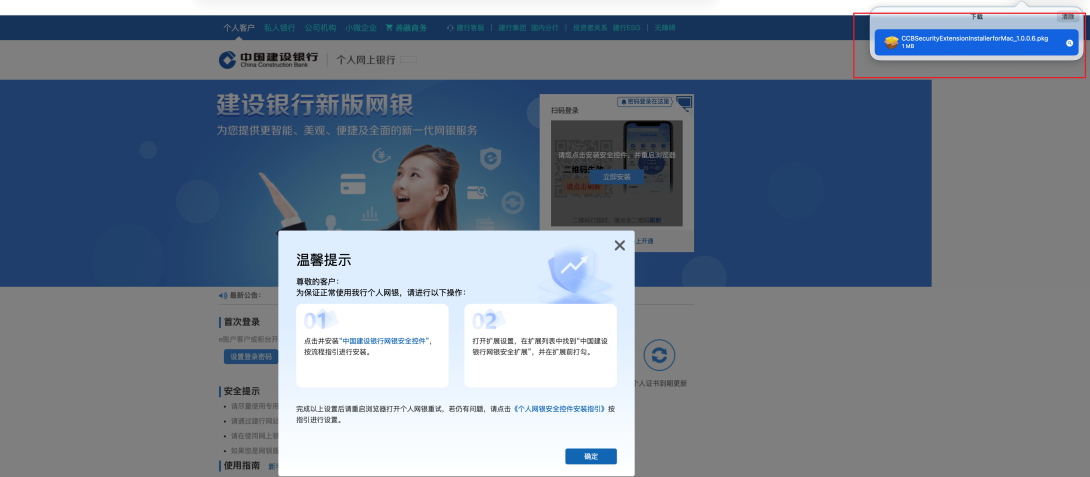
Task: Click the 清除 button in downloads popup
Action: click(x=1067, y=17)
